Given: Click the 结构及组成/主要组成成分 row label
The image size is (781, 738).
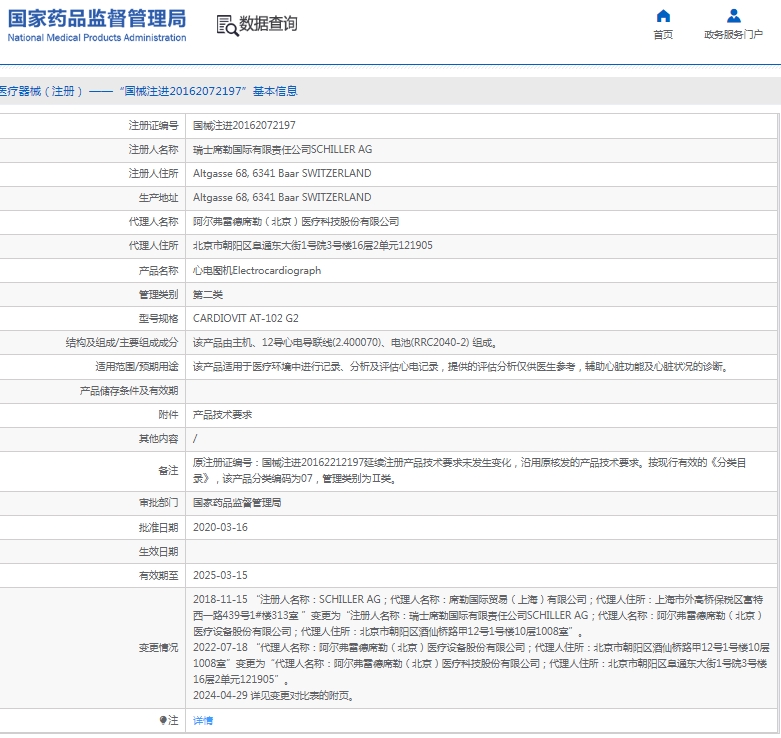Looking at the screenshot, I should pyautogui.click(x=122, y=343).
